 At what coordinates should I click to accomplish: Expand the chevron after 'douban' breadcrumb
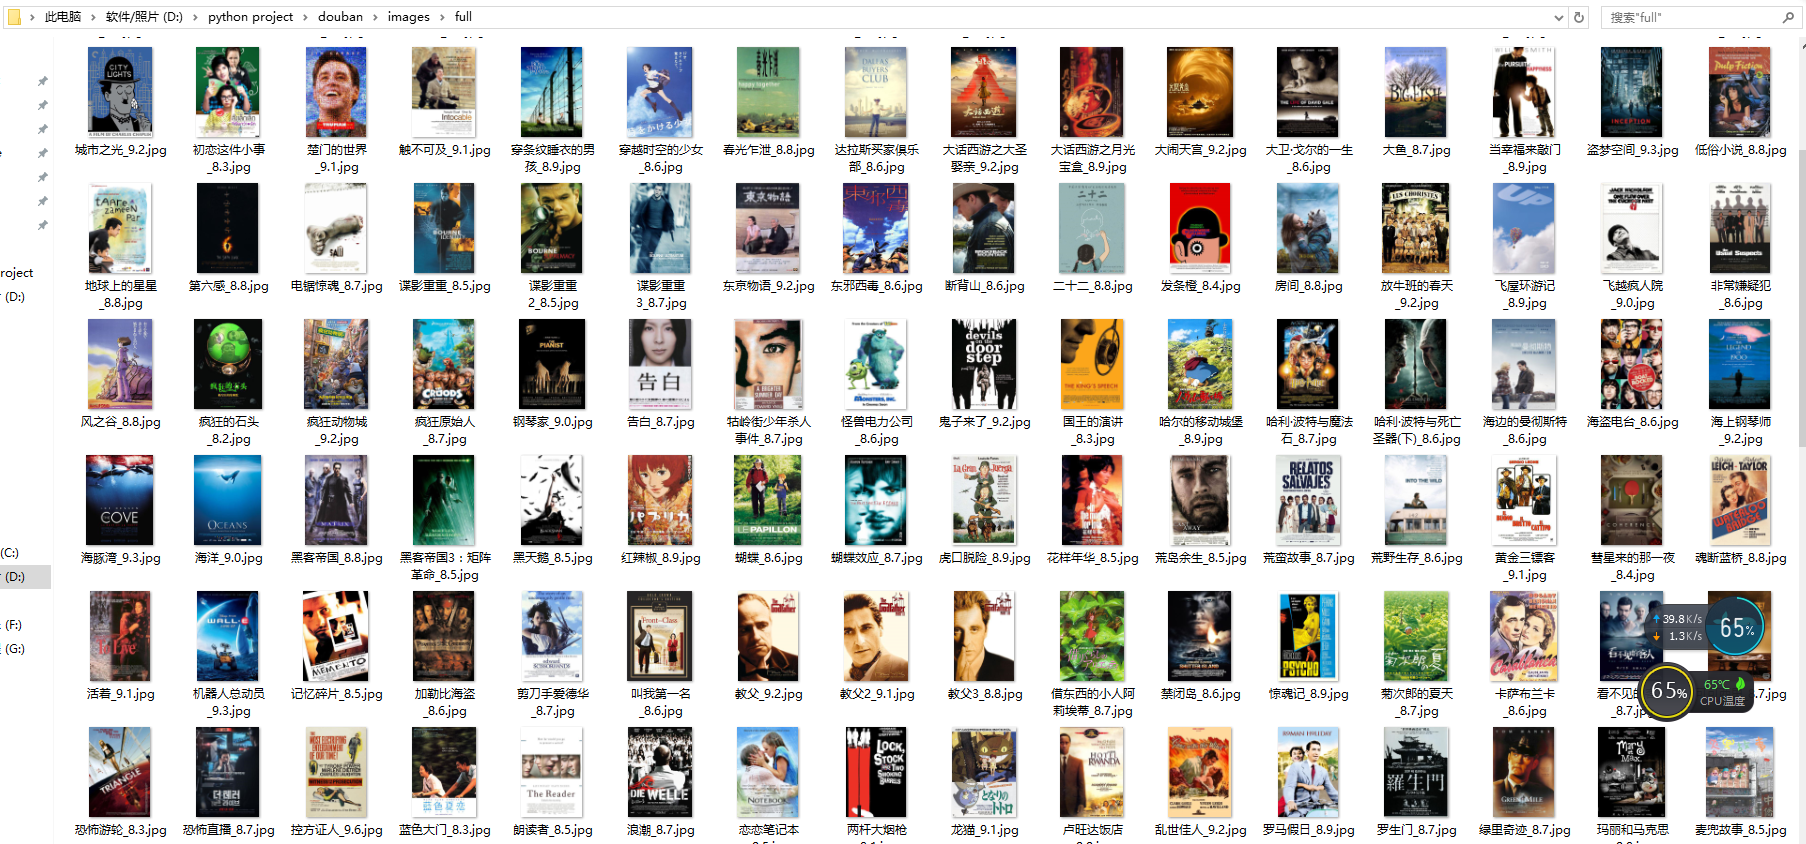point(376,17)
